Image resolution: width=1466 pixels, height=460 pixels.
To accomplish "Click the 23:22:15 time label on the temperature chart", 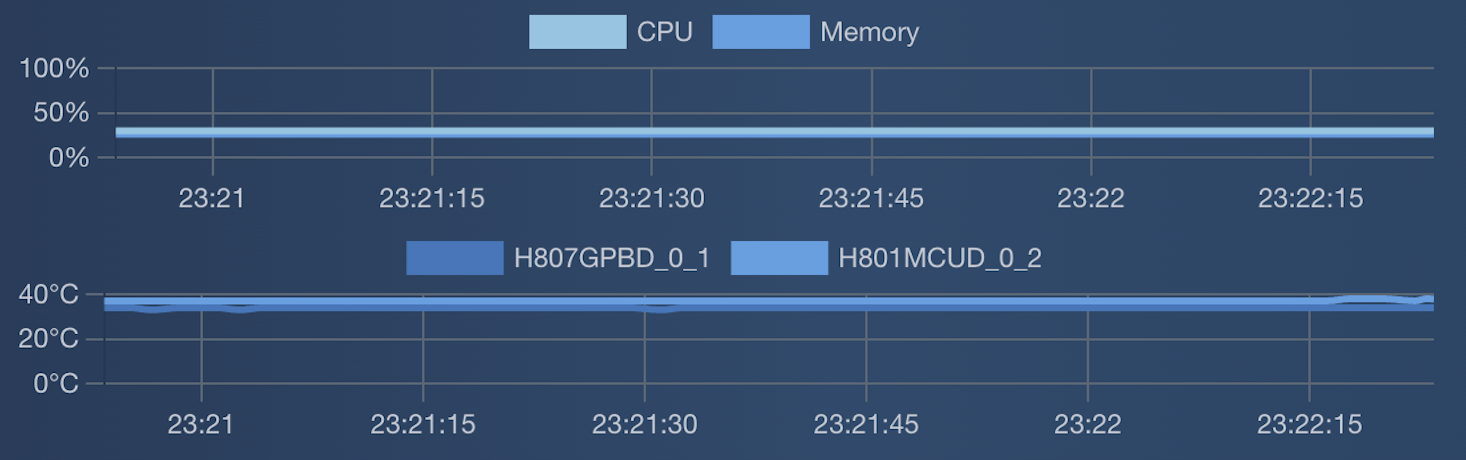I will 1309,424.
